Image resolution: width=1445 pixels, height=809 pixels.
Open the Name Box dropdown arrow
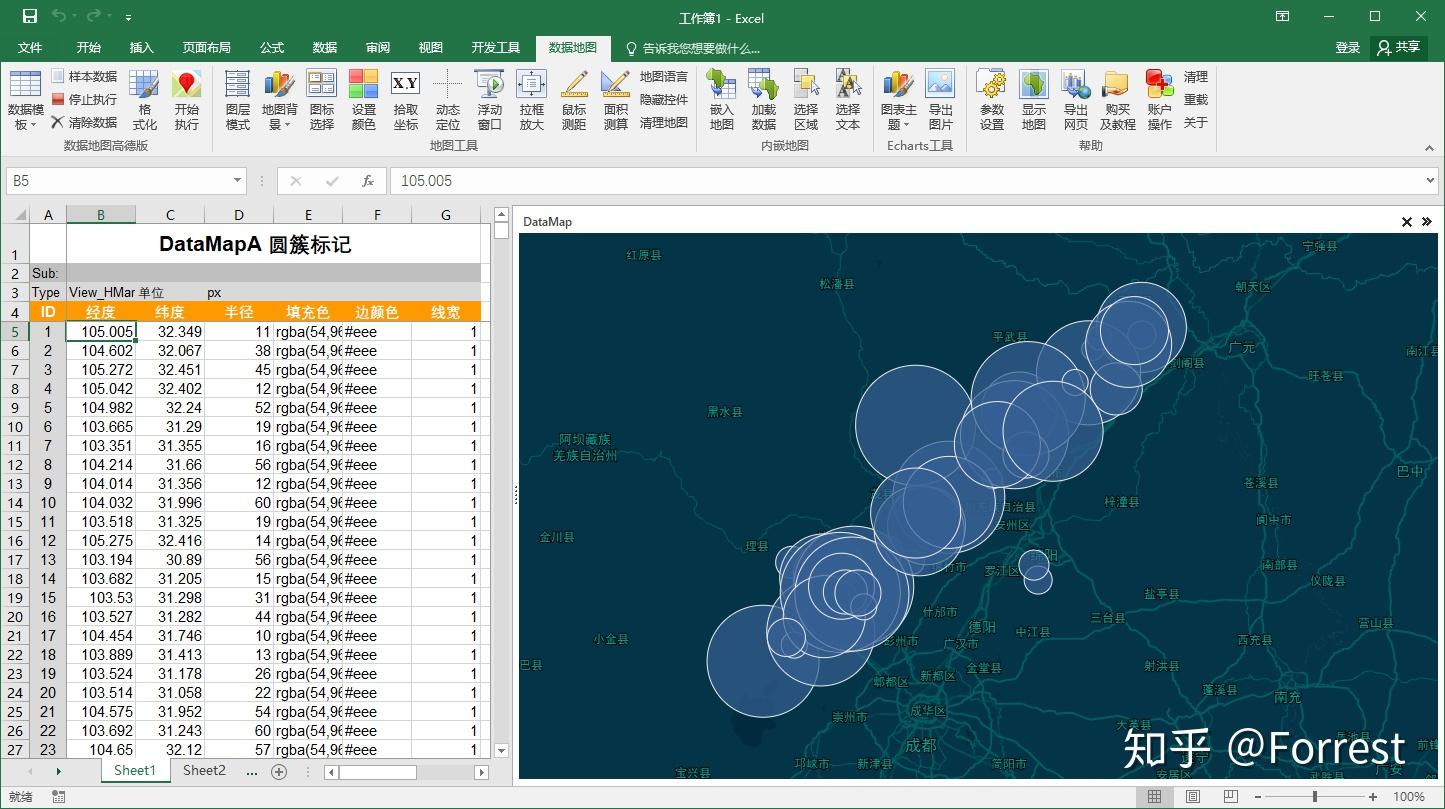click(x=237, y=181)
